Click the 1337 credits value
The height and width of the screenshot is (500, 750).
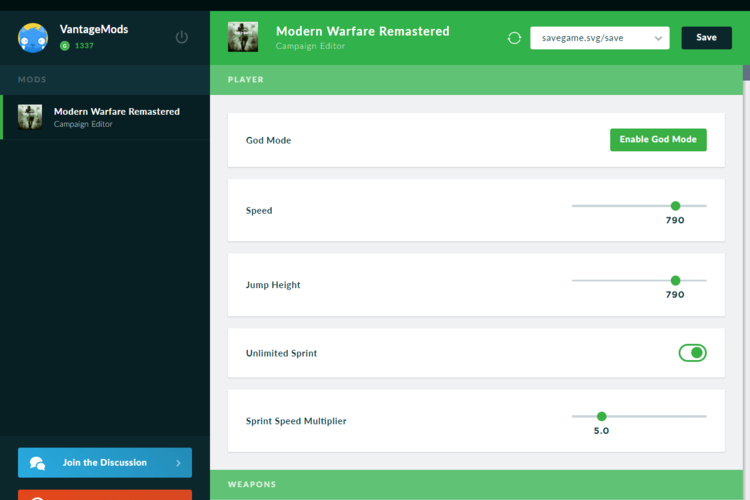[84, 46]
